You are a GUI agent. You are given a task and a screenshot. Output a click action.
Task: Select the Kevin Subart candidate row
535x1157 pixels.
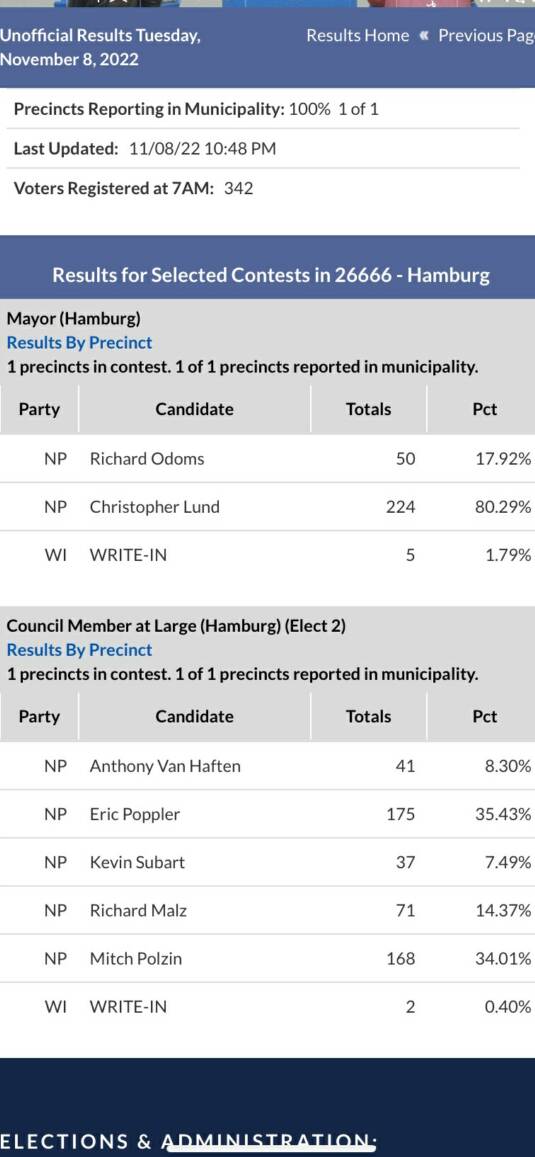(267, 863)
